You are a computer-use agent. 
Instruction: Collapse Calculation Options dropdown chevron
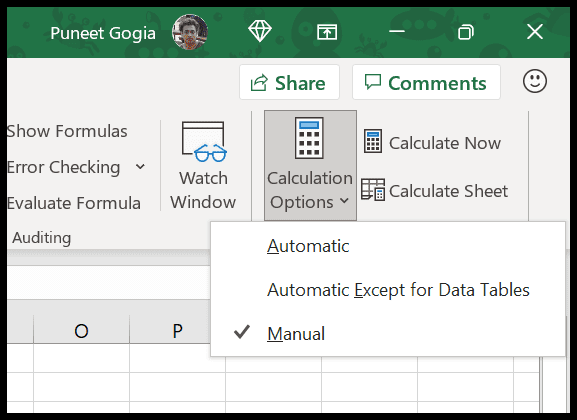tap(344, 201)
